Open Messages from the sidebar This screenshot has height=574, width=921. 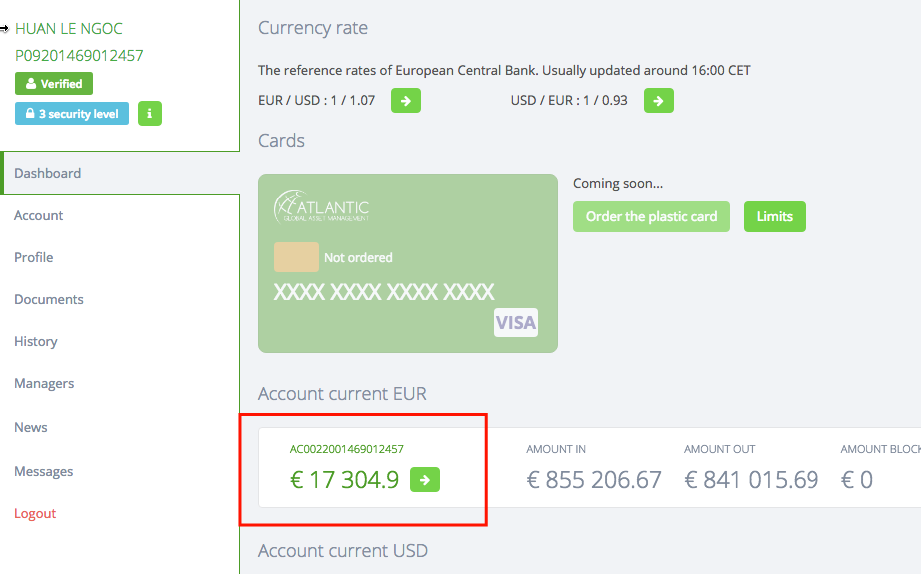44,471
